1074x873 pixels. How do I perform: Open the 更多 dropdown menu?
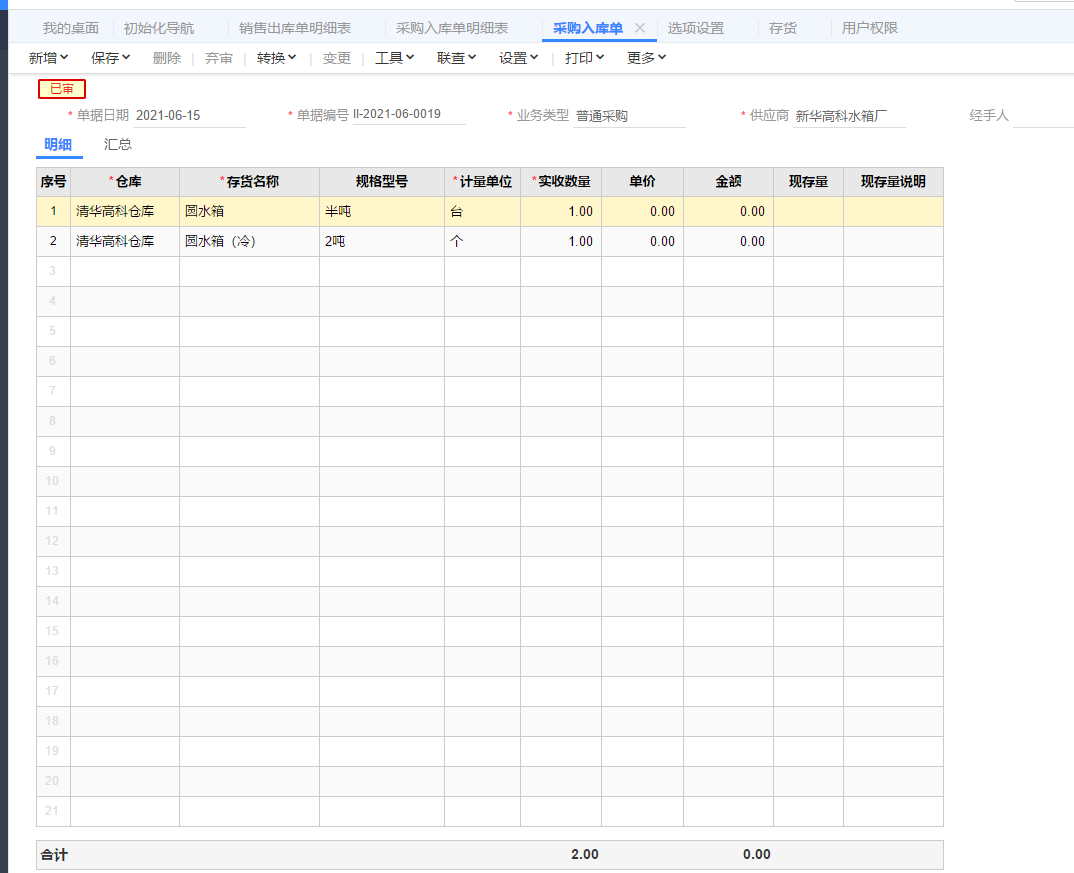coord(647,58)
